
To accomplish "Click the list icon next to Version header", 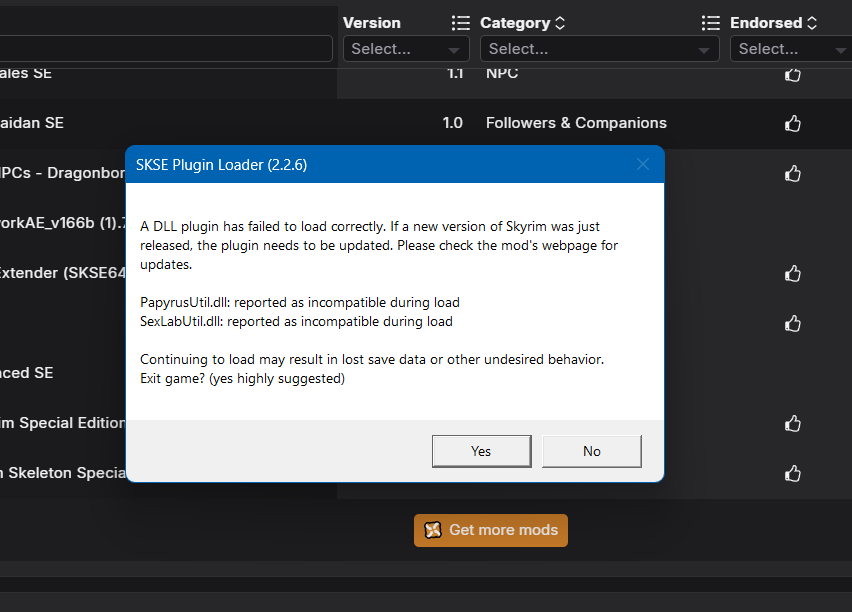I will (460, 23).
